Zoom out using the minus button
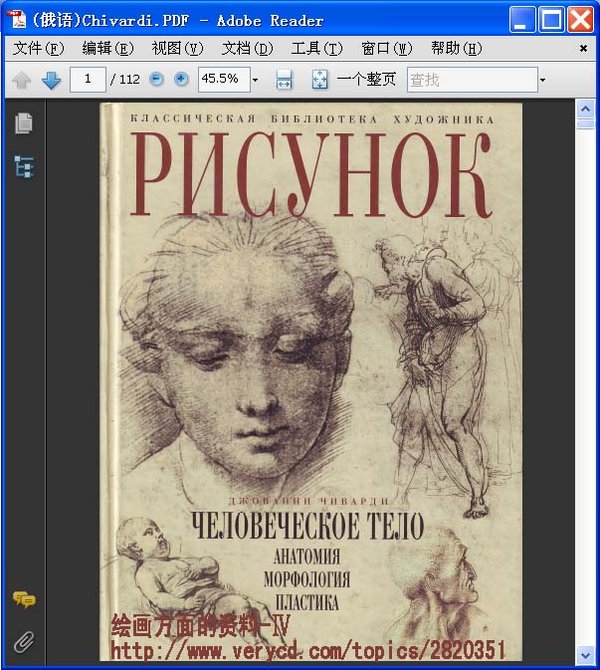The height and width of the screenshot is (670, 600). 157,79
